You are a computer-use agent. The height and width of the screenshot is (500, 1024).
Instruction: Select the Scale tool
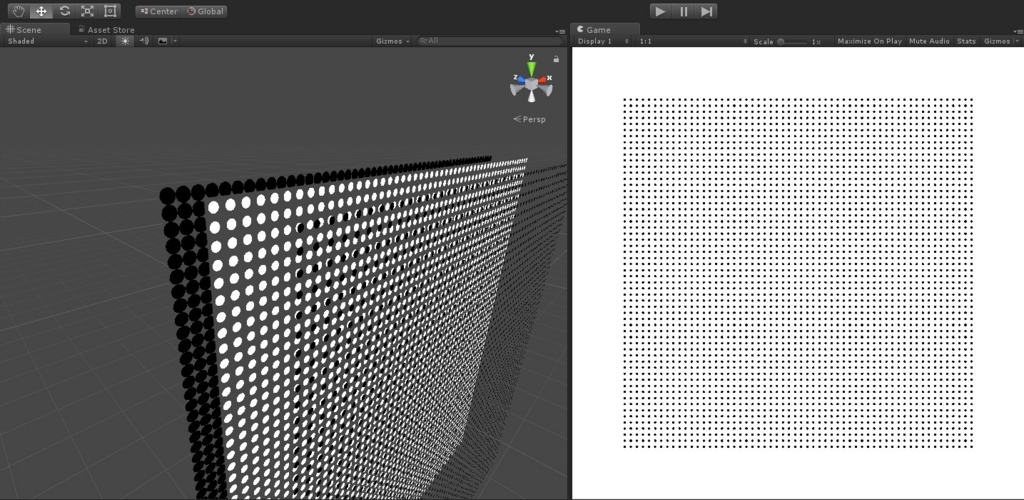(x=87, y=11)
